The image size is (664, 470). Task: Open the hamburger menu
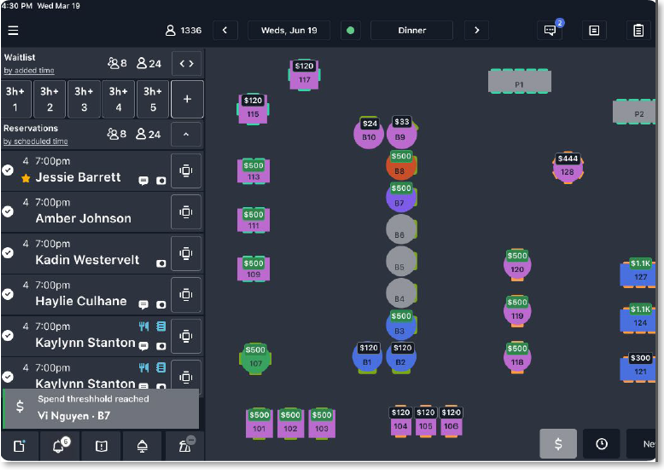point(13,30)
